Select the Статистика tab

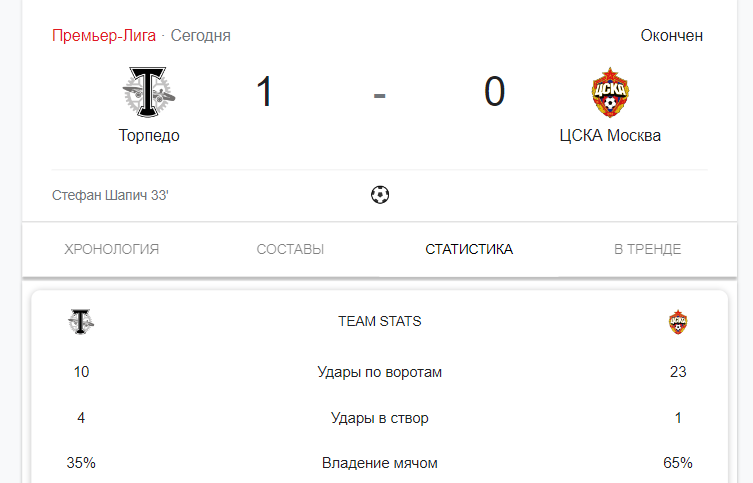(x=469, y=249)
